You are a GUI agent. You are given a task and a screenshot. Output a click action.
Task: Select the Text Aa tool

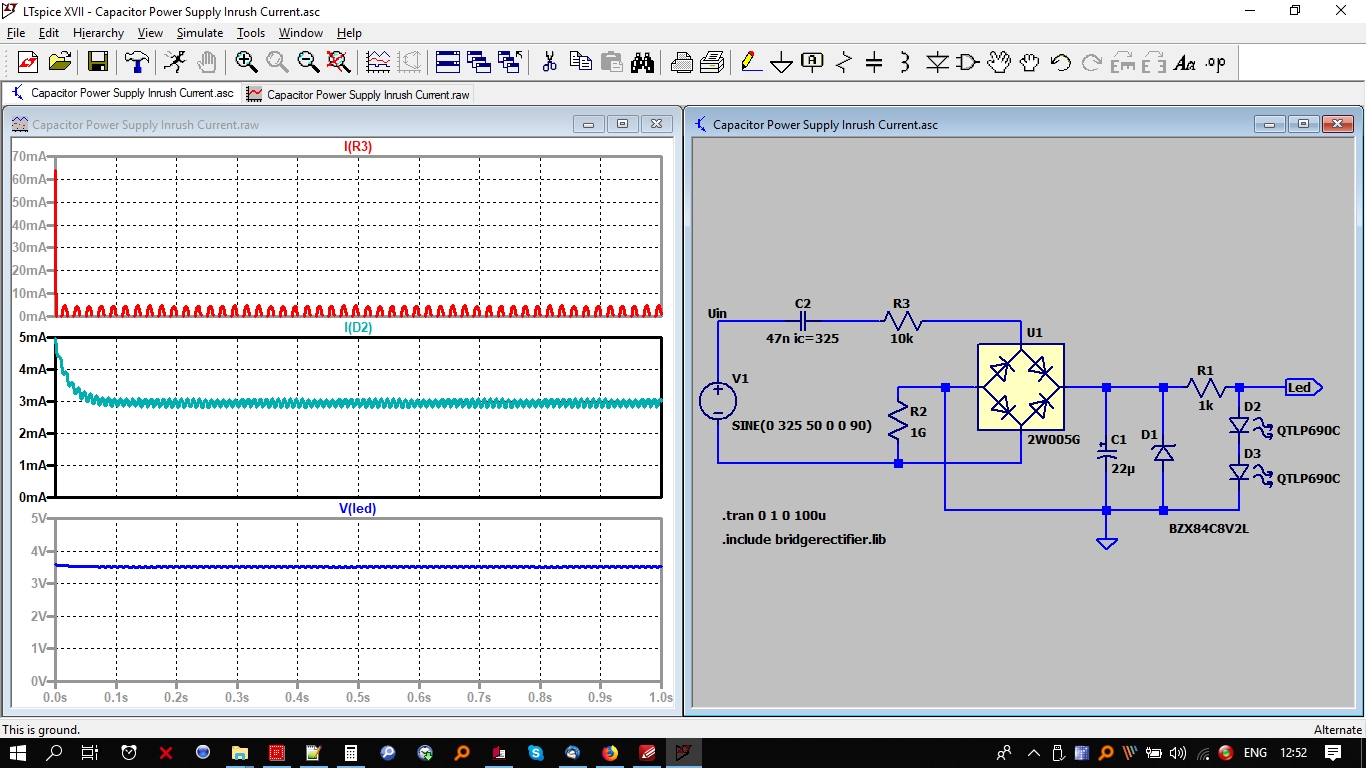pos(1185,62)
